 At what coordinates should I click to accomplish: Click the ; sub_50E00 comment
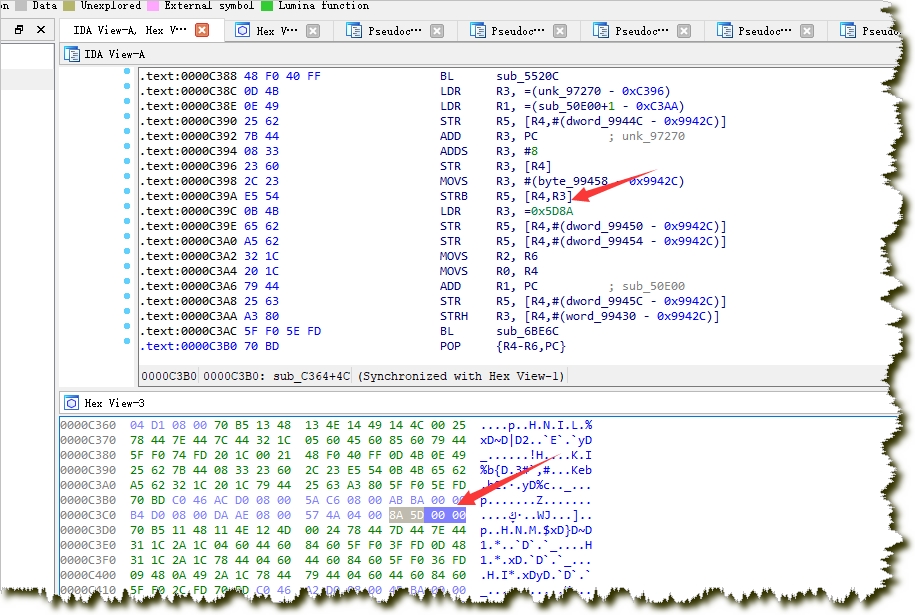pyautogui.click(x=647, y=286)
